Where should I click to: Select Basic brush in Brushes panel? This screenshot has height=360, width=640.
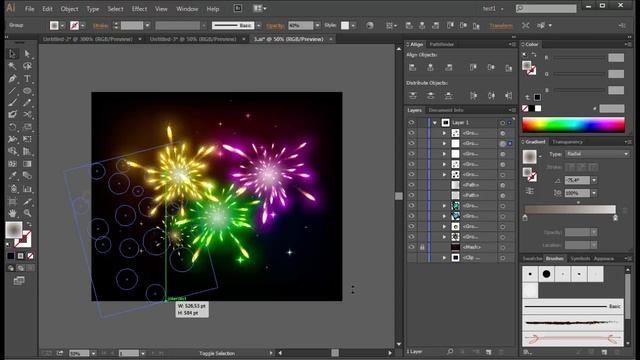572,306
